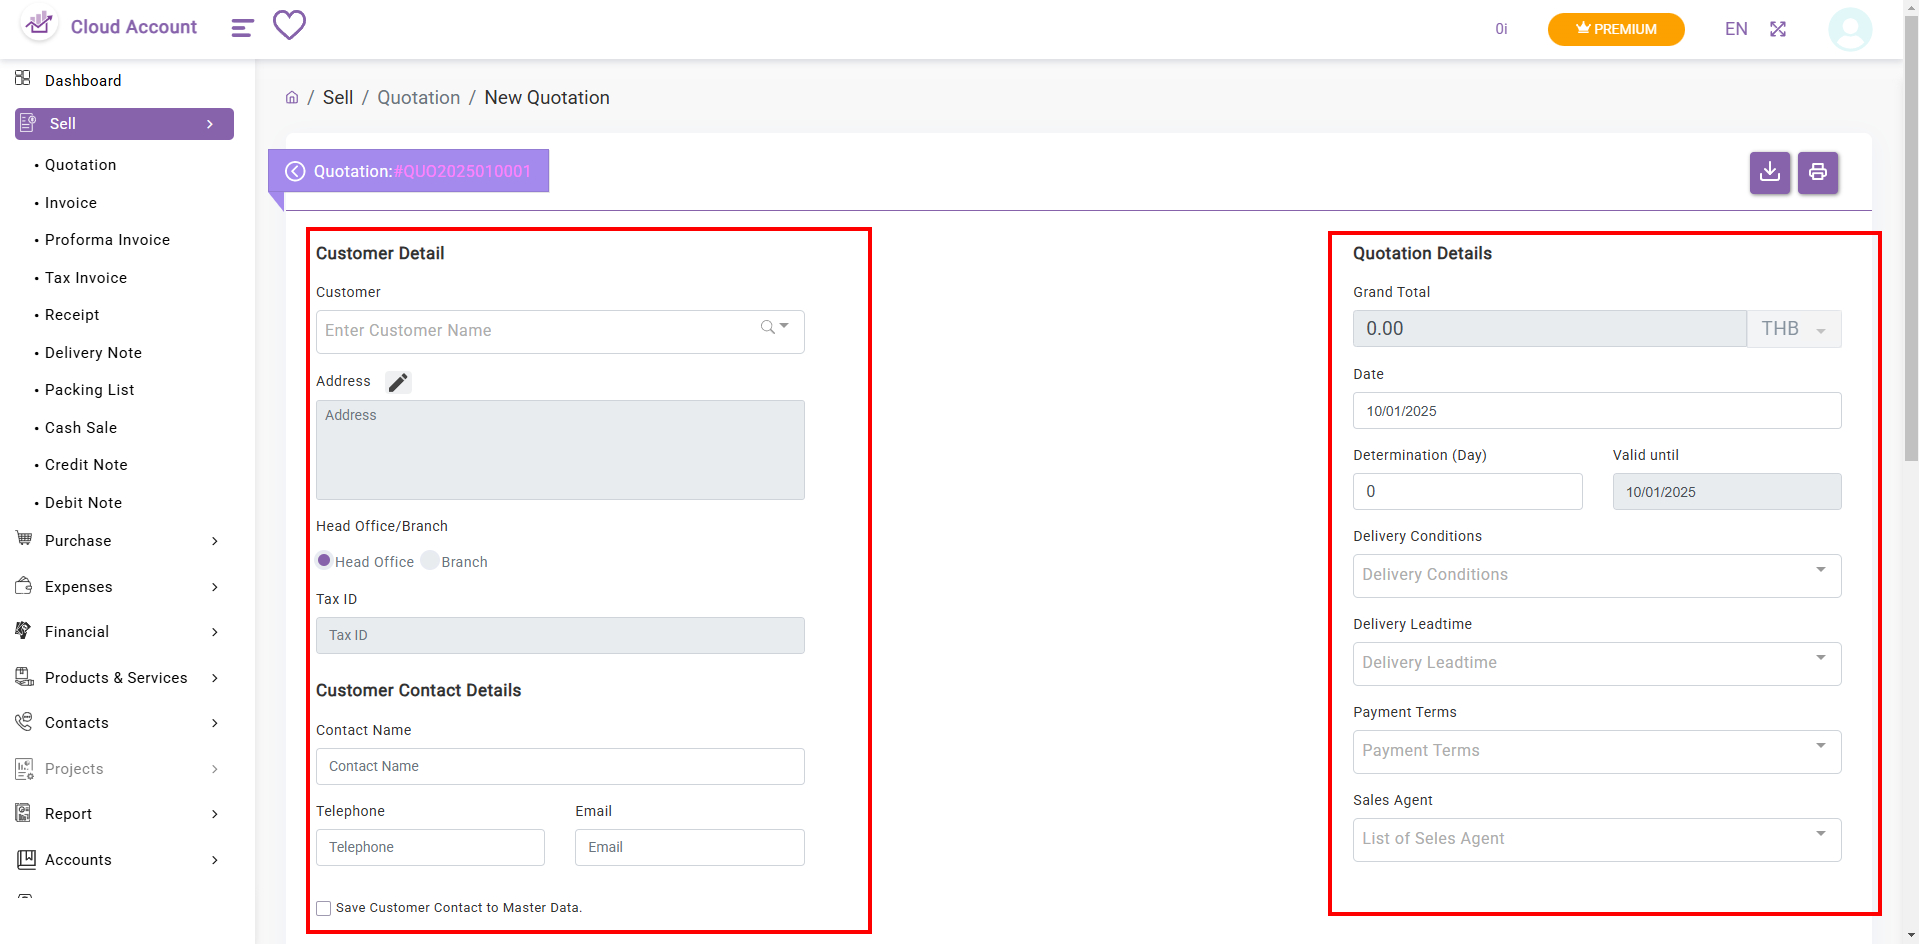The width and height of the screenshot is (1919, 944).
Task: Click the pencil edit icon beside Address
Action: click(x=398, y=382)
